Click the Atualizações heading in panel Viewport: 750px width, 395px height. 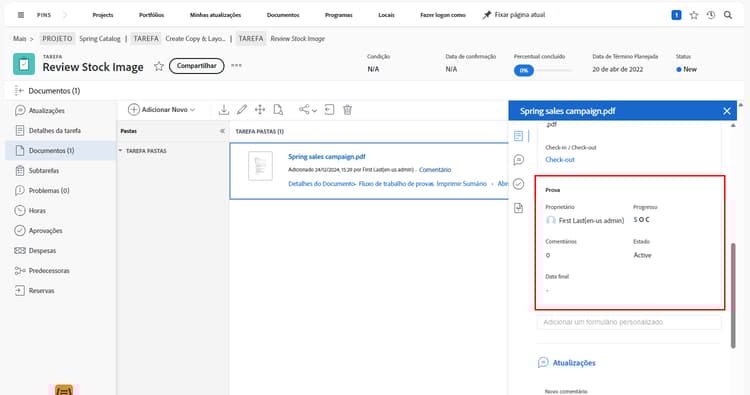(574, 363)
